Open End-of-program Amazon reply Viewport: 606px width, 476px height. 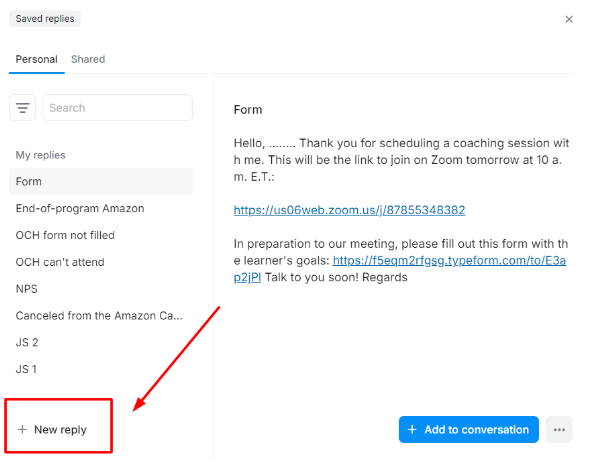pos(101,209)
